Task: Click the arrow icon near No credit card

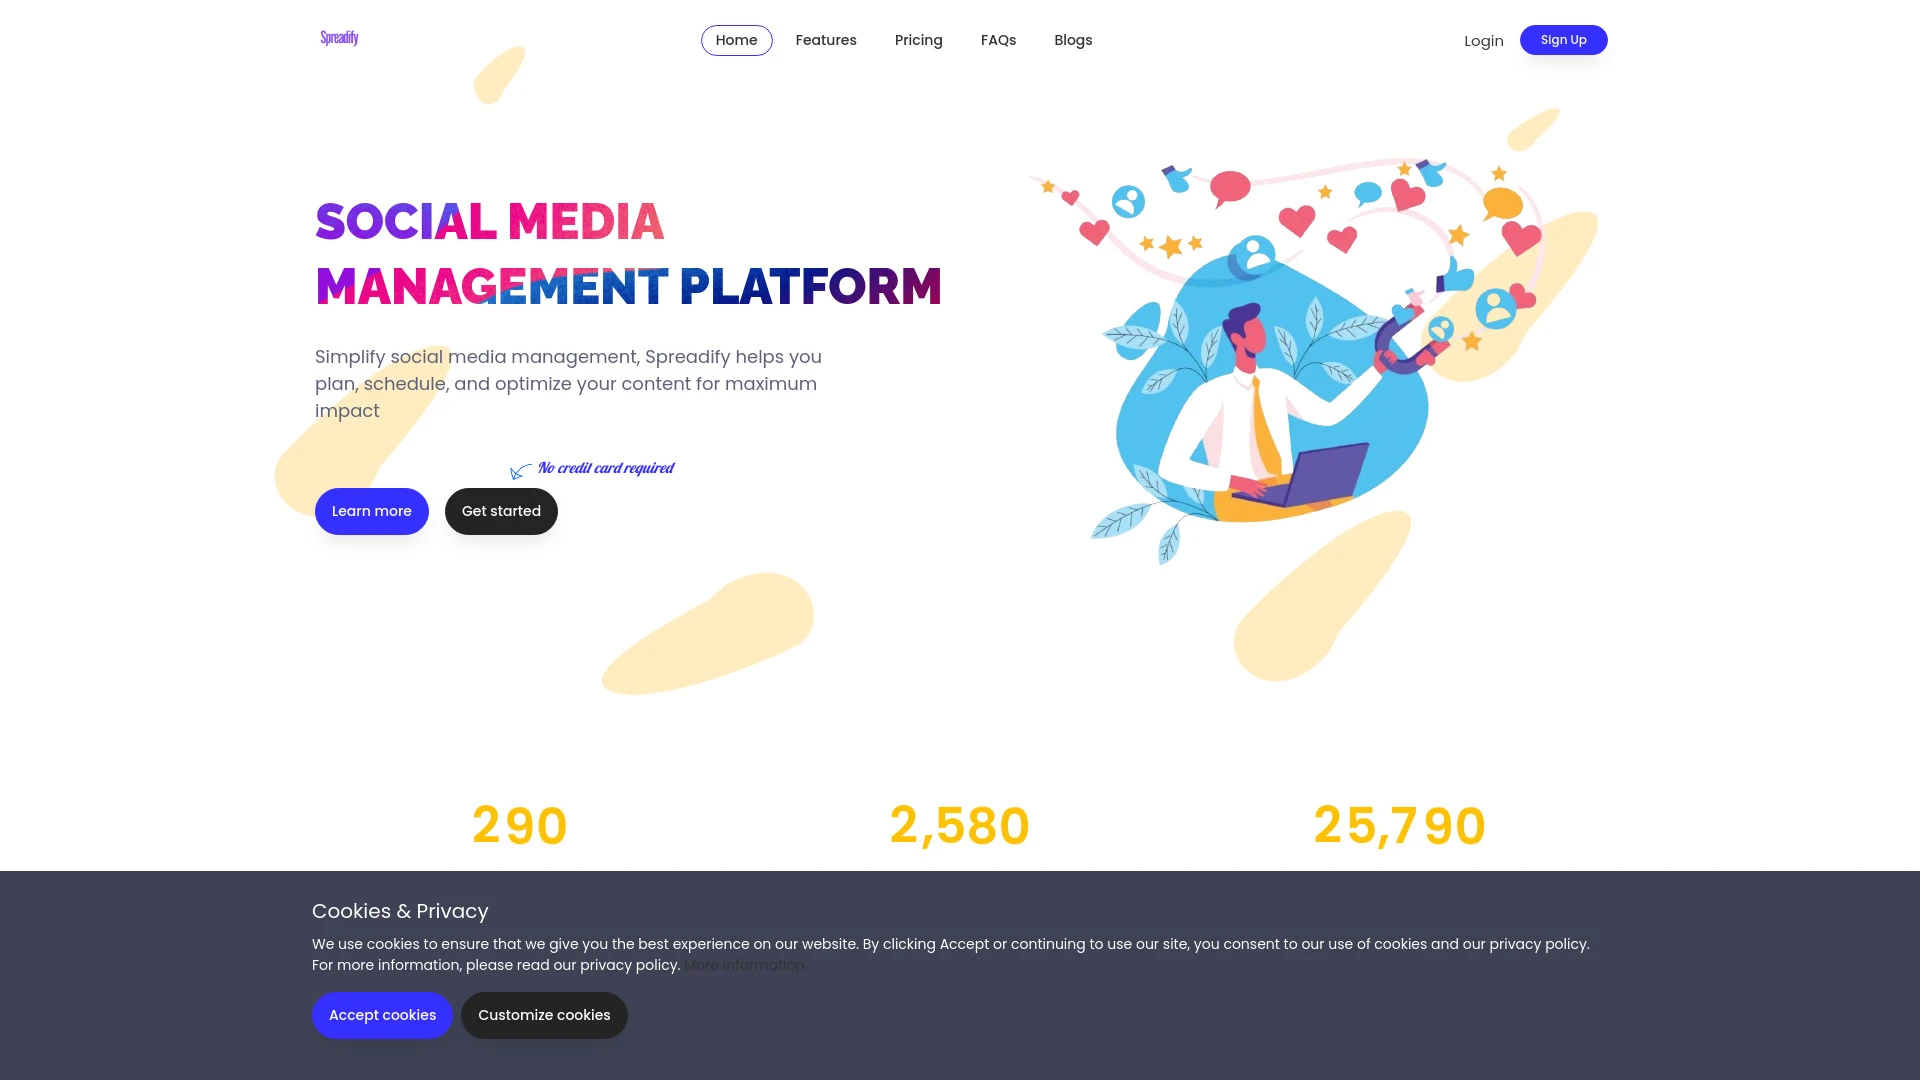Action: (520, 472)
